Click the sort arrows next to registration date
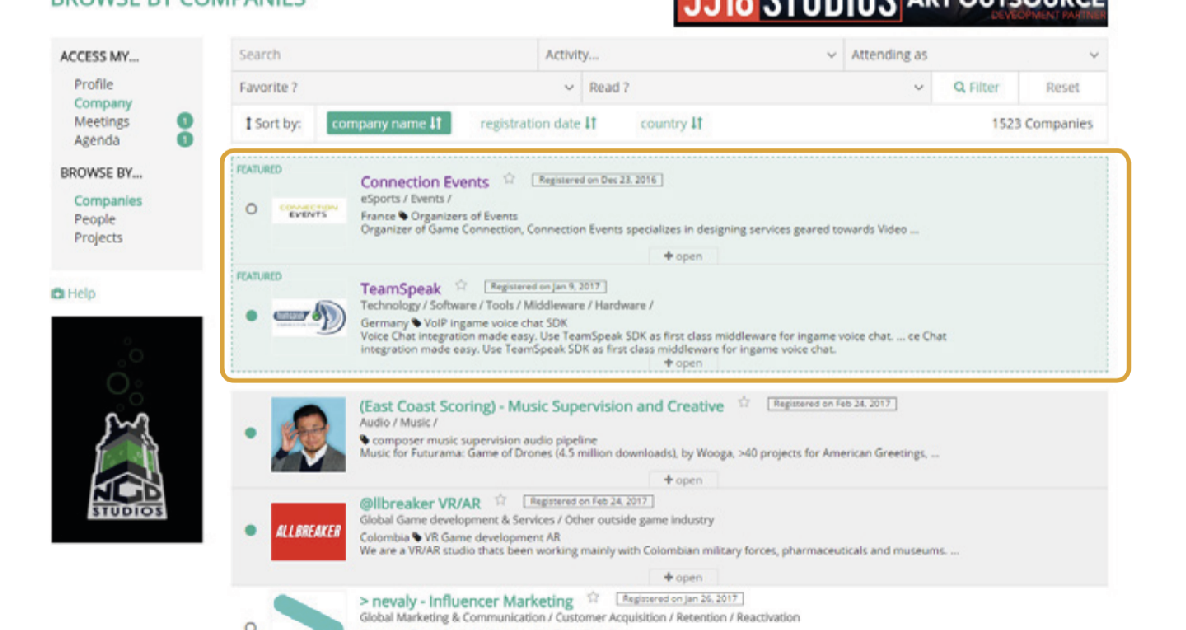This screenshot has width=1186, height=630. click(591, 123)
